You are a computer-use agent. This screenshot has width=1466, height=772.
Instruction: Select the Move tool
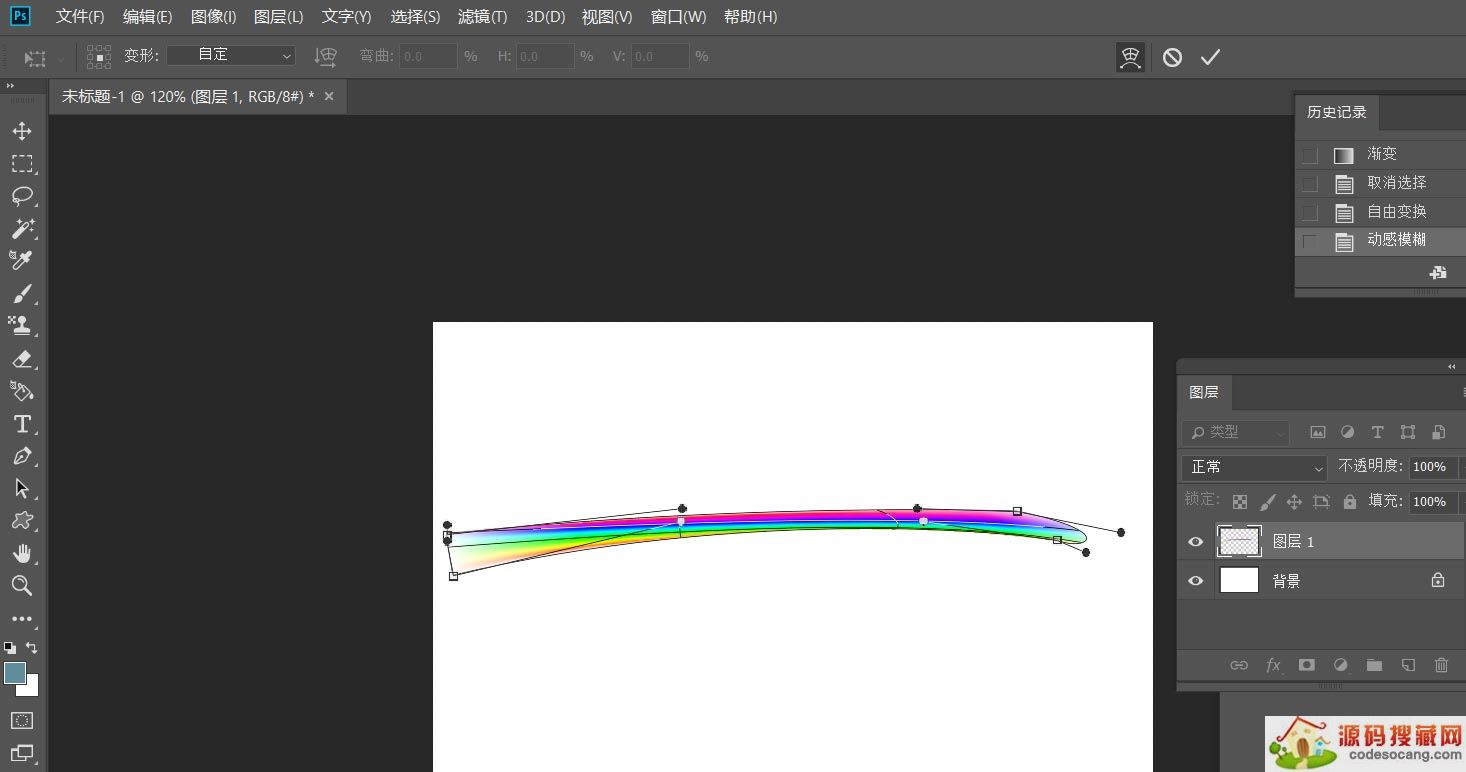22,131
